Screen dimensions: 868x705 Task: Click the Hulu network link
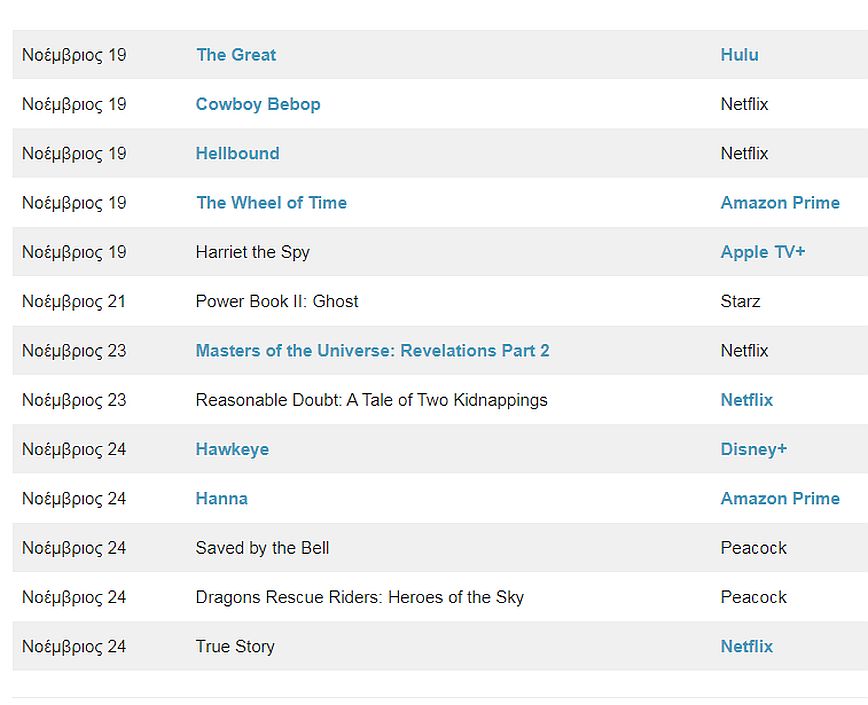click(x=739, y=55)
